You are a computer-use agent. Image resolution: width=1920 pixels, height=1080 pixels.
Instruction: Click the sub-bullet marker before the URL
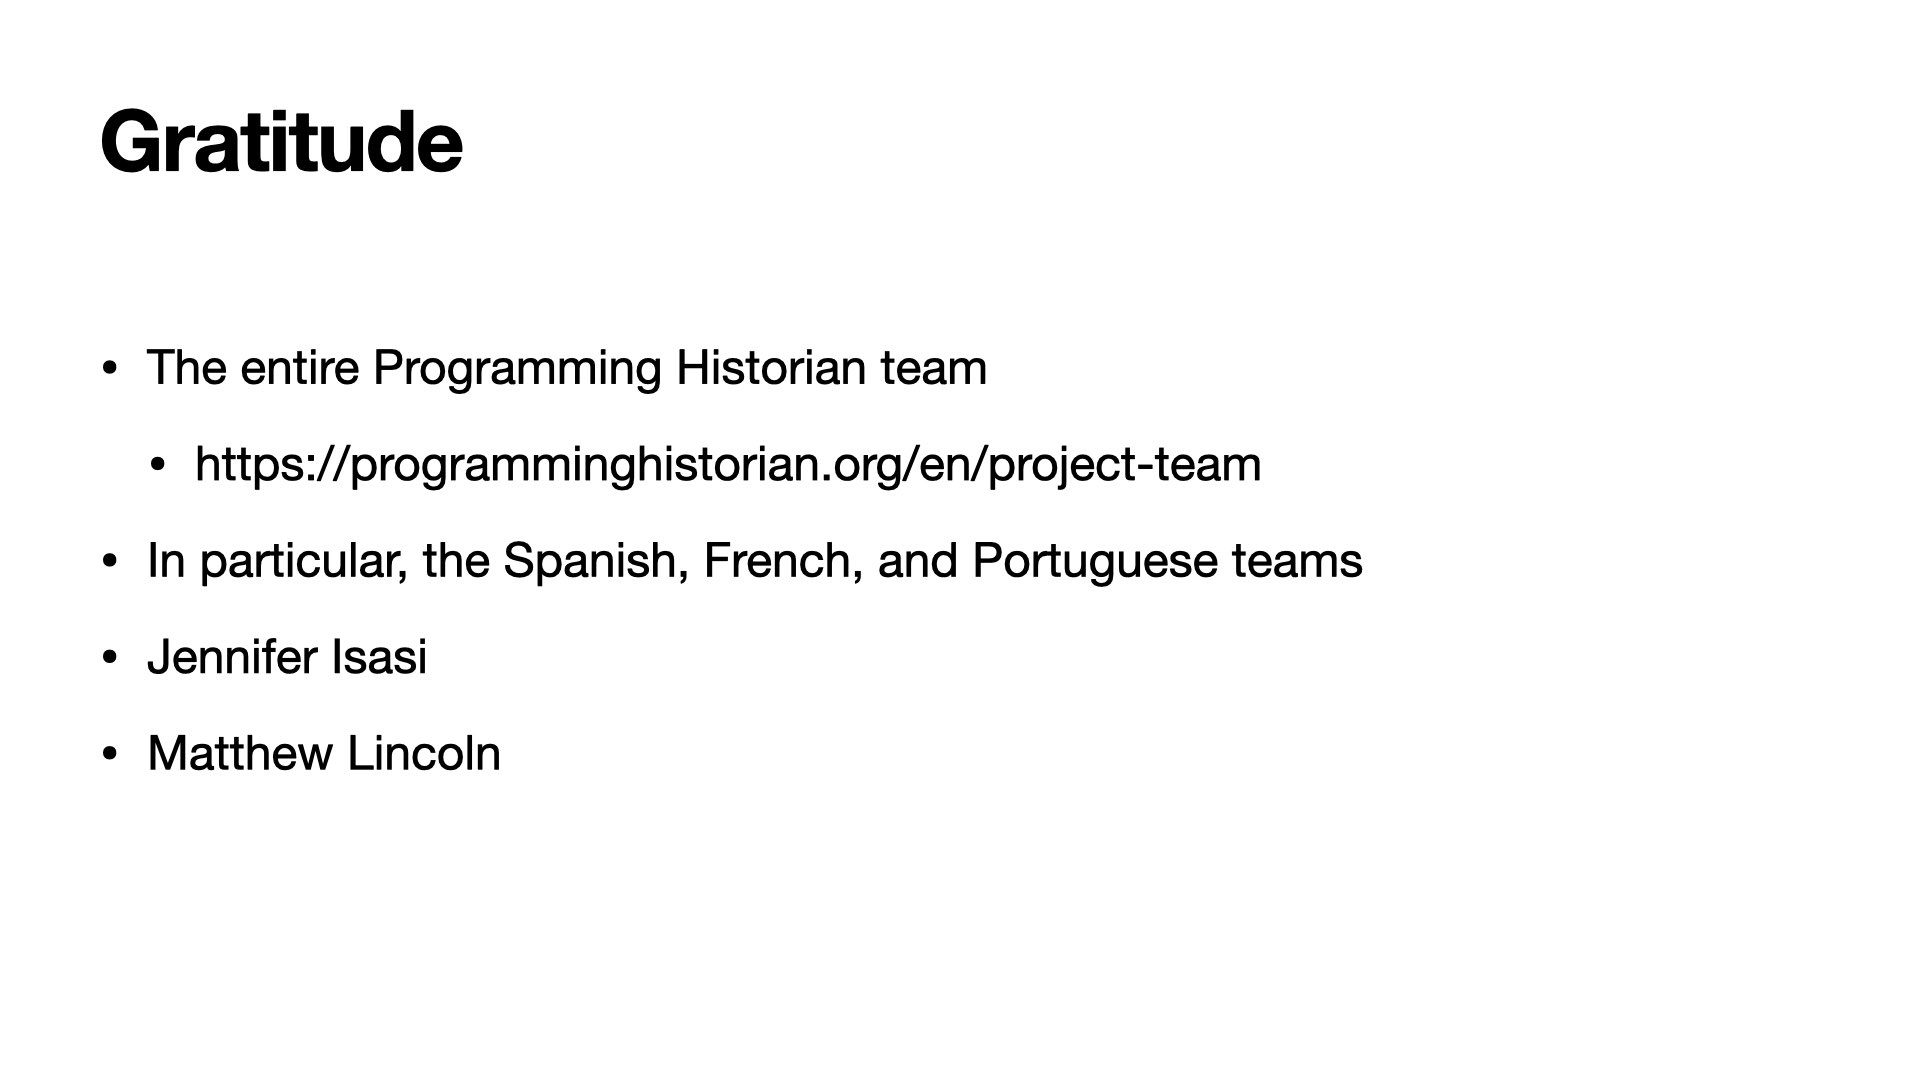[x=158, y=465]
